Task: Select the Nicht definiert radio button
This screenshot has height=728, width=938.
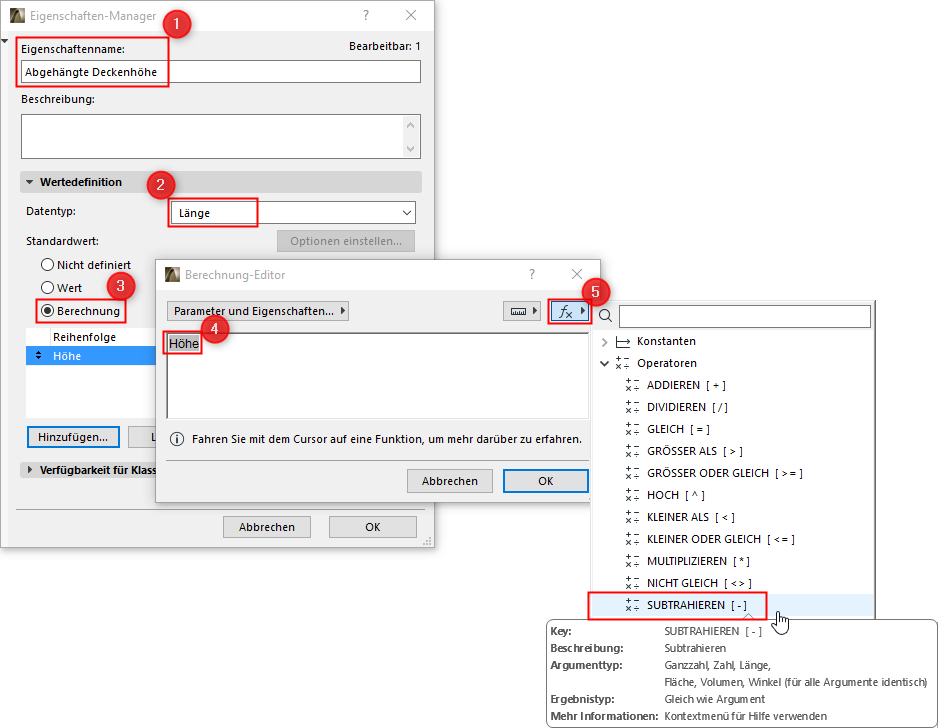Action: tap(47, 264)
